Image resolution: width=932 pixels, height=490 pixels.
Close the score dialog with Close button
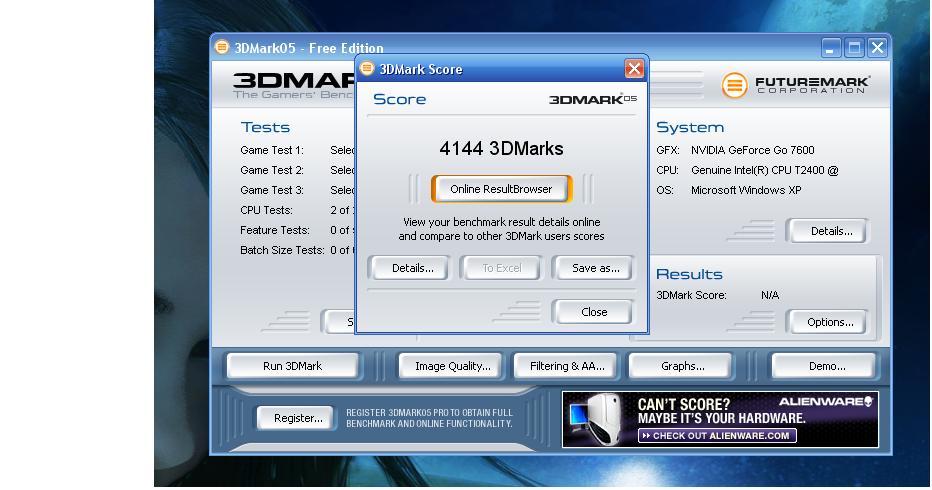593,312
